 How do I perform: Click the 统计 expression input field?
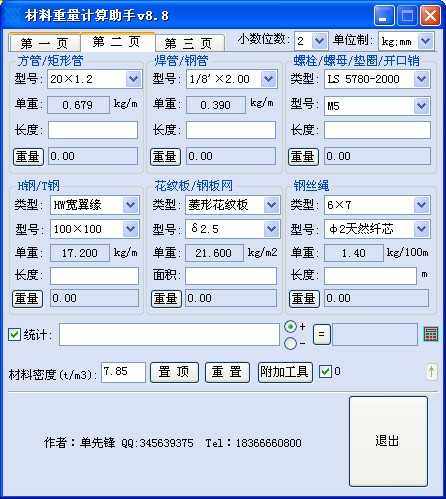pyautogui.click(x=169, y=334)
